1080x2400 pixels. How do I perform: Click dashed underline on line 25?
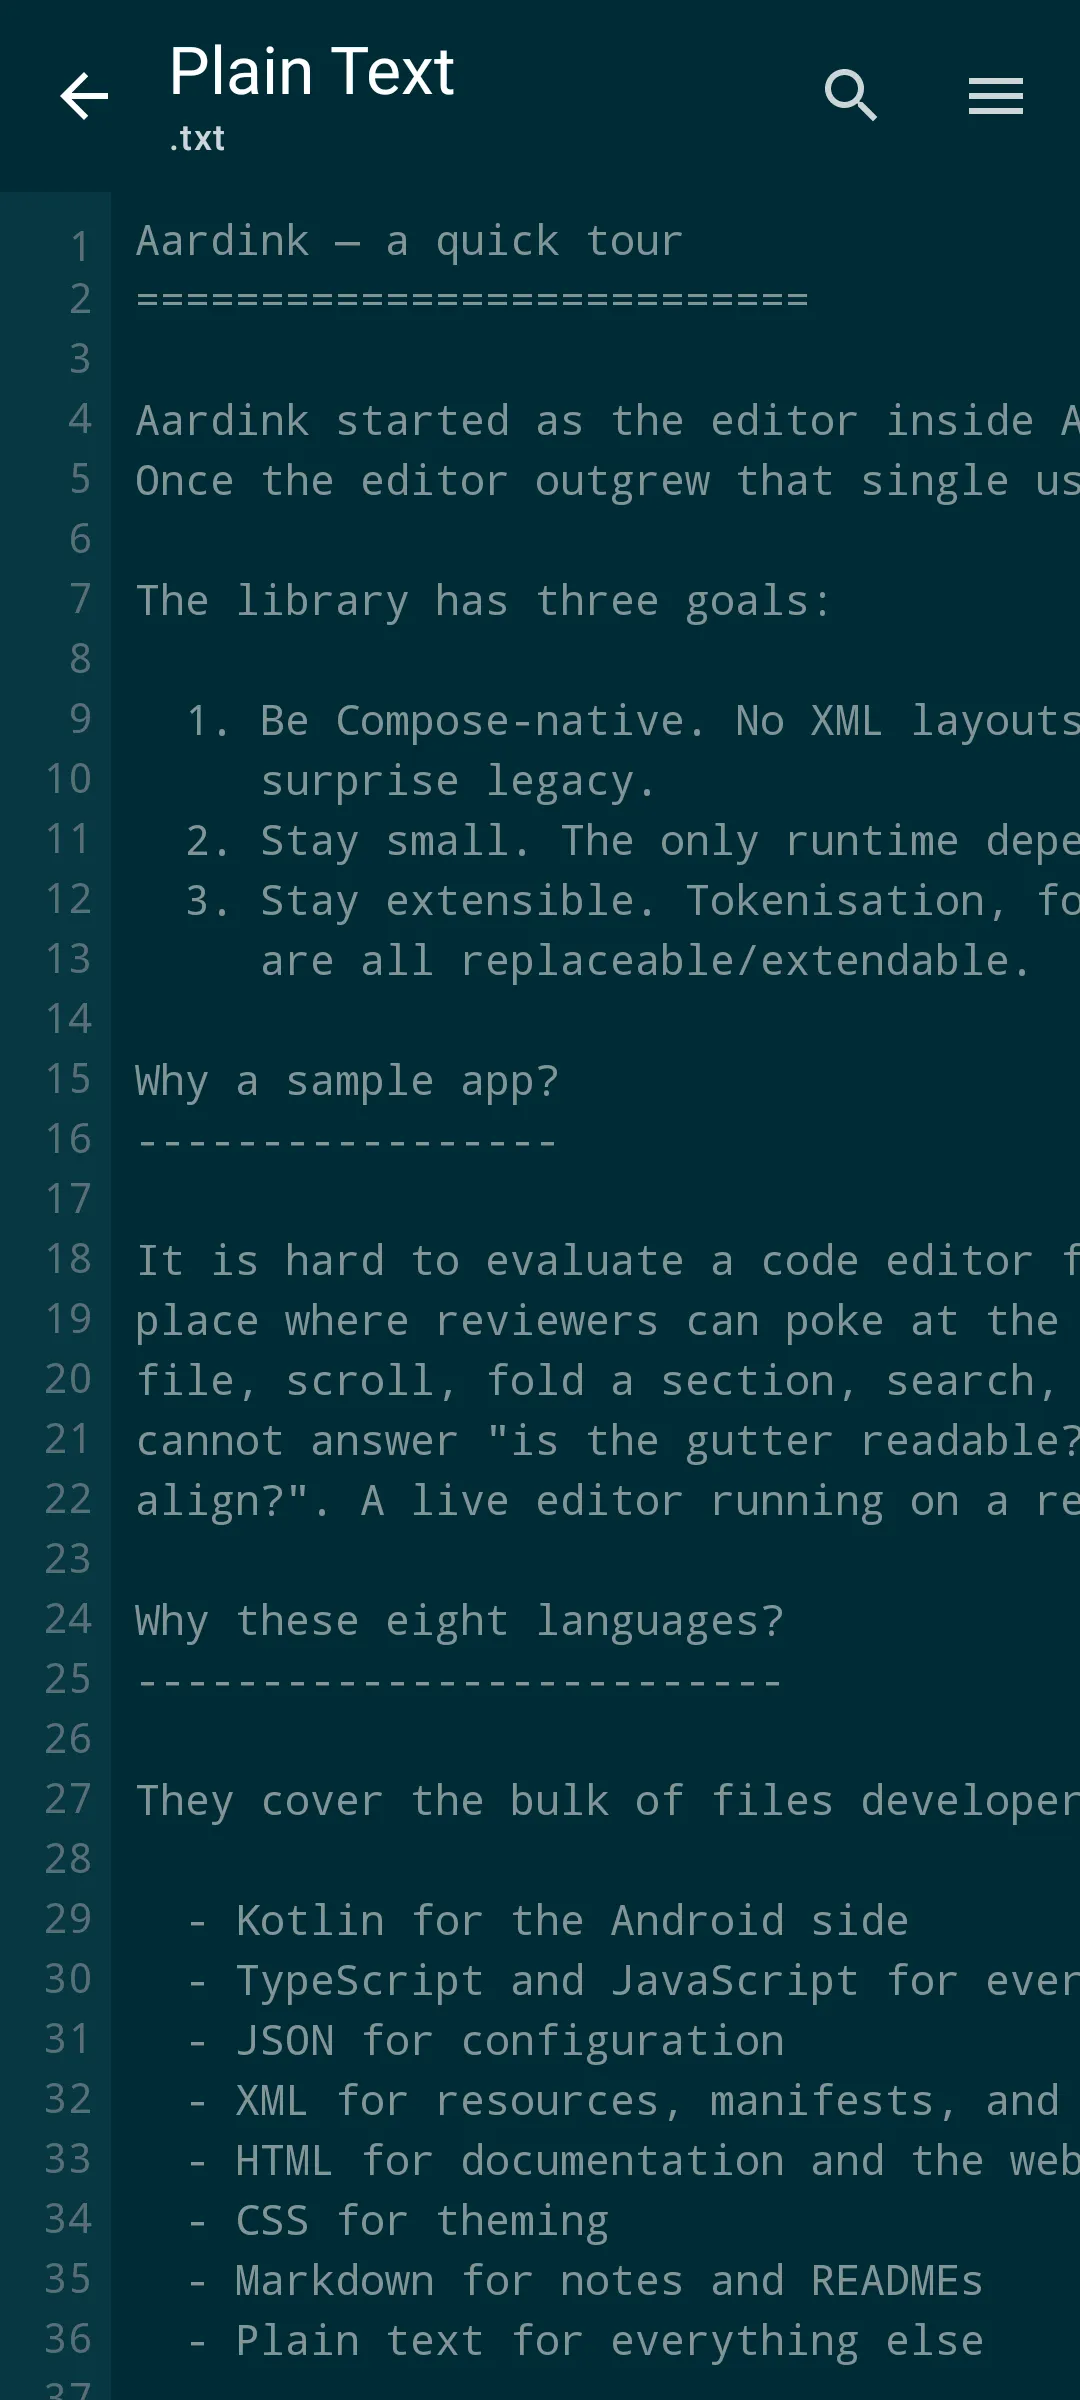point(459,1681)
